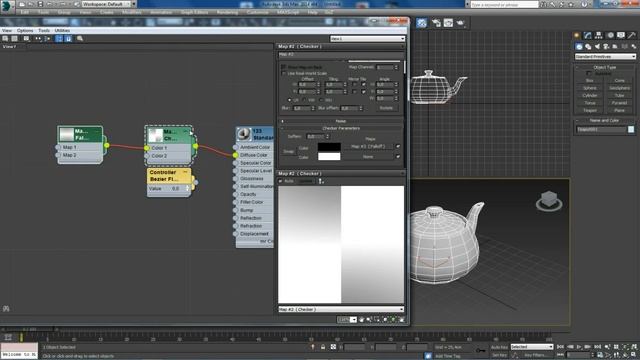
Task: Select the Shapes category icon
Action: coord(588,47)
